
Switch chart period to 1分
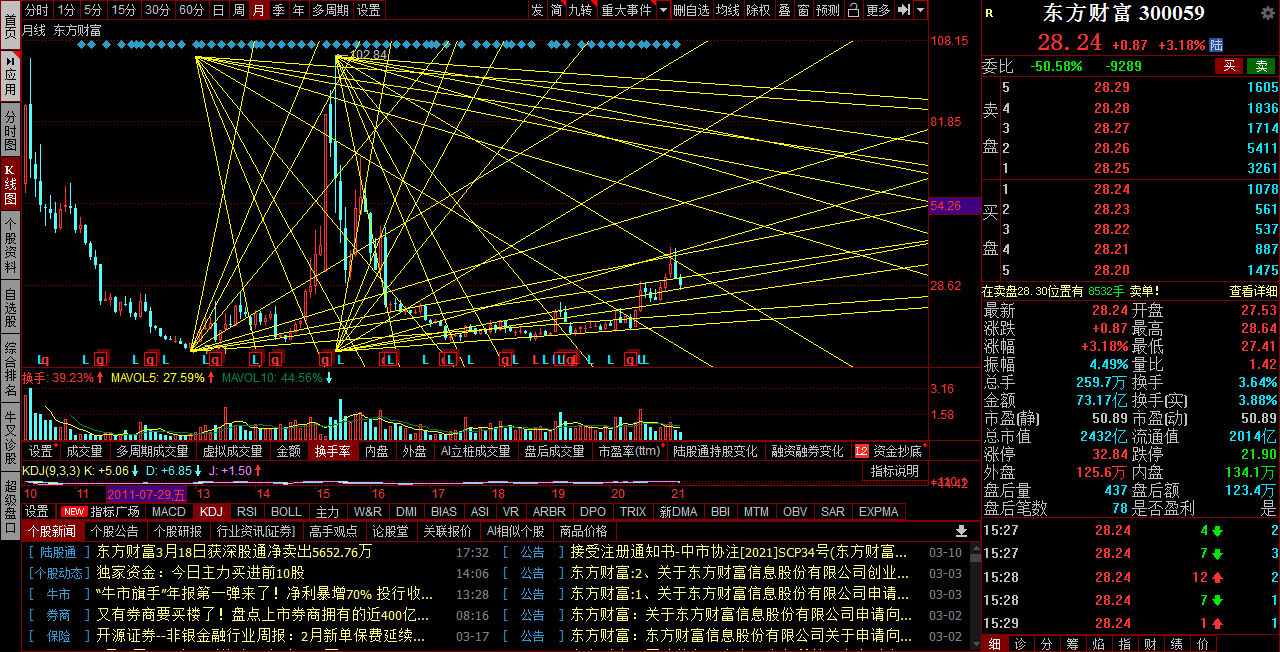[x=66, y=10]
